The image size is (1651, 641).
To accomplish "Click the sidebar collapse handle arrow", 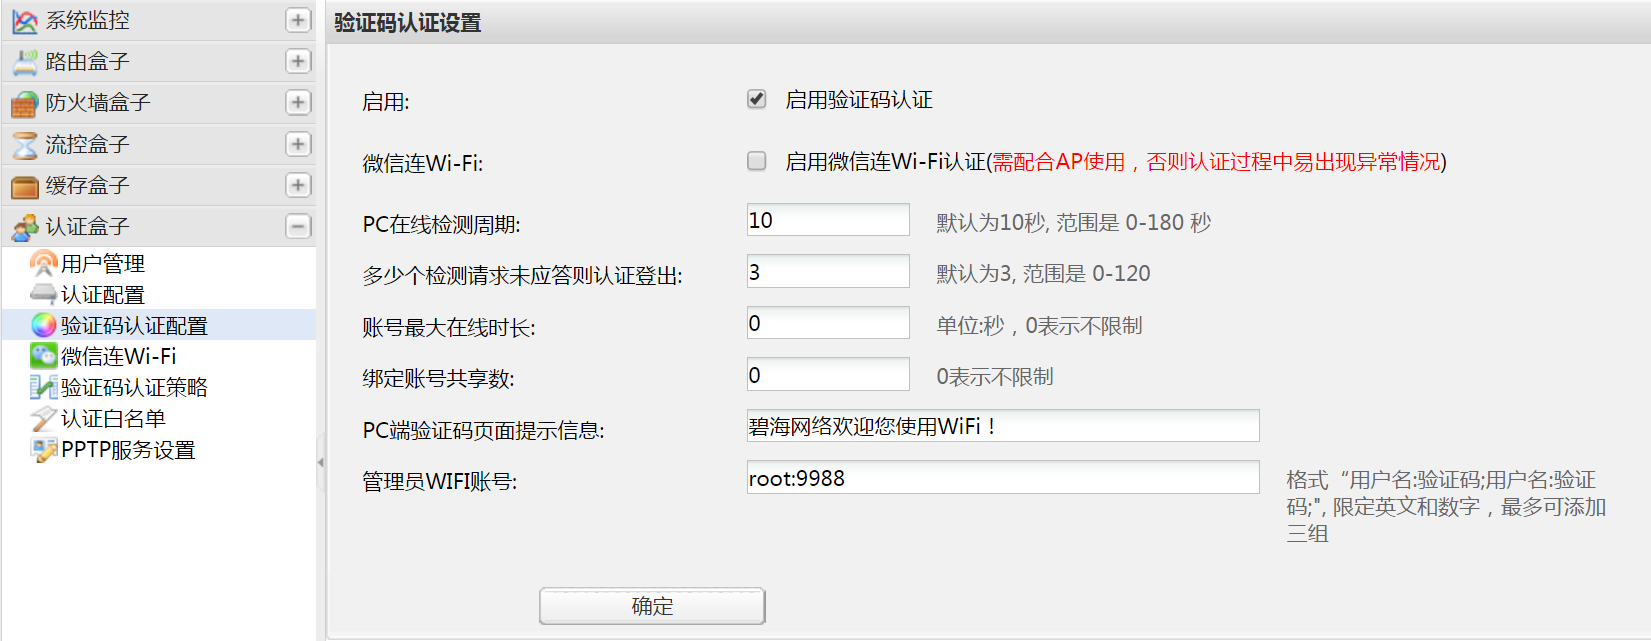I will pyautogui.click(x=320, y=462).
